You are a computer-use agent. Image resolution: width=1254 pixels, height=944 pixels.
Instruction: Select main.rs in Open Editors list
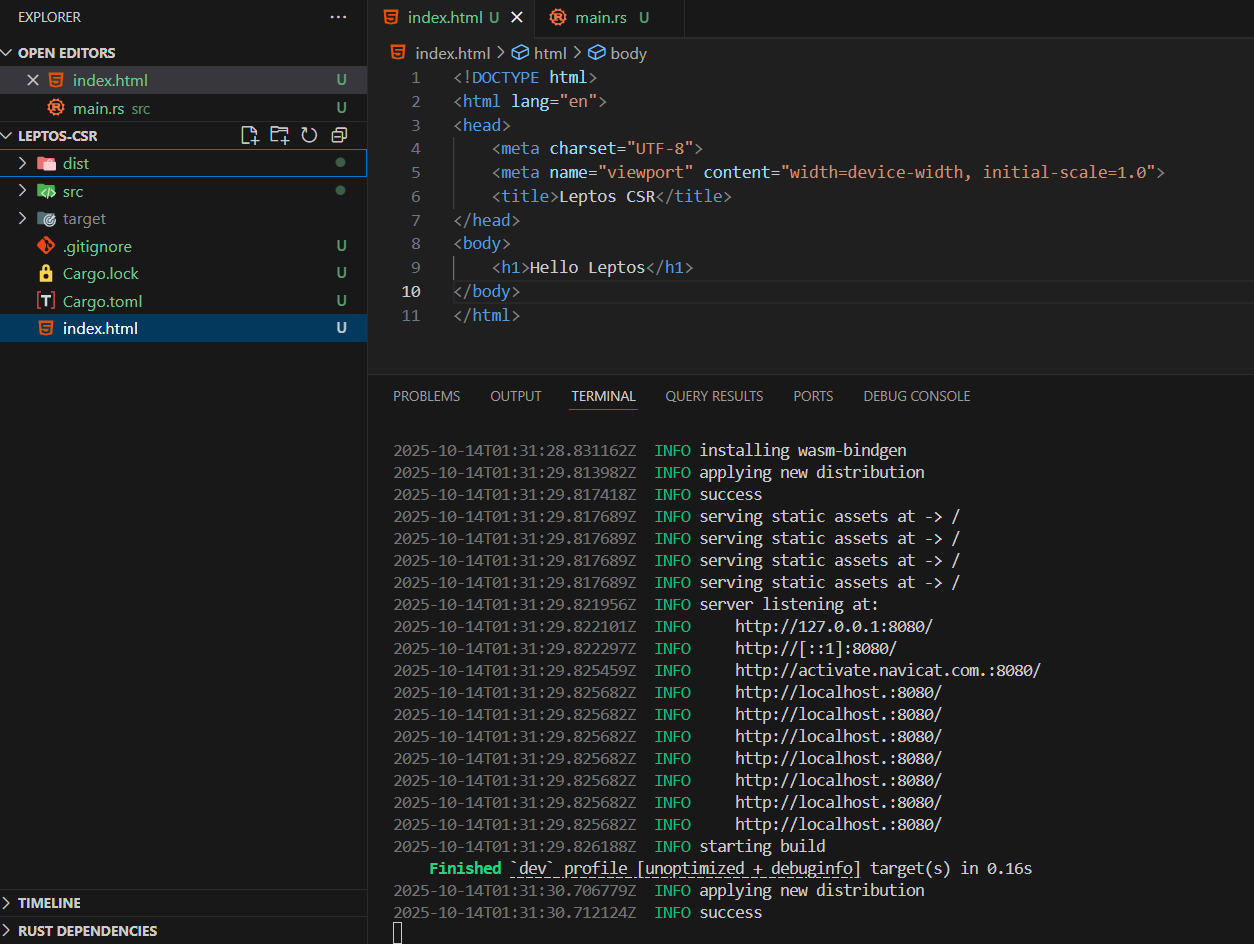coord(183,108)
